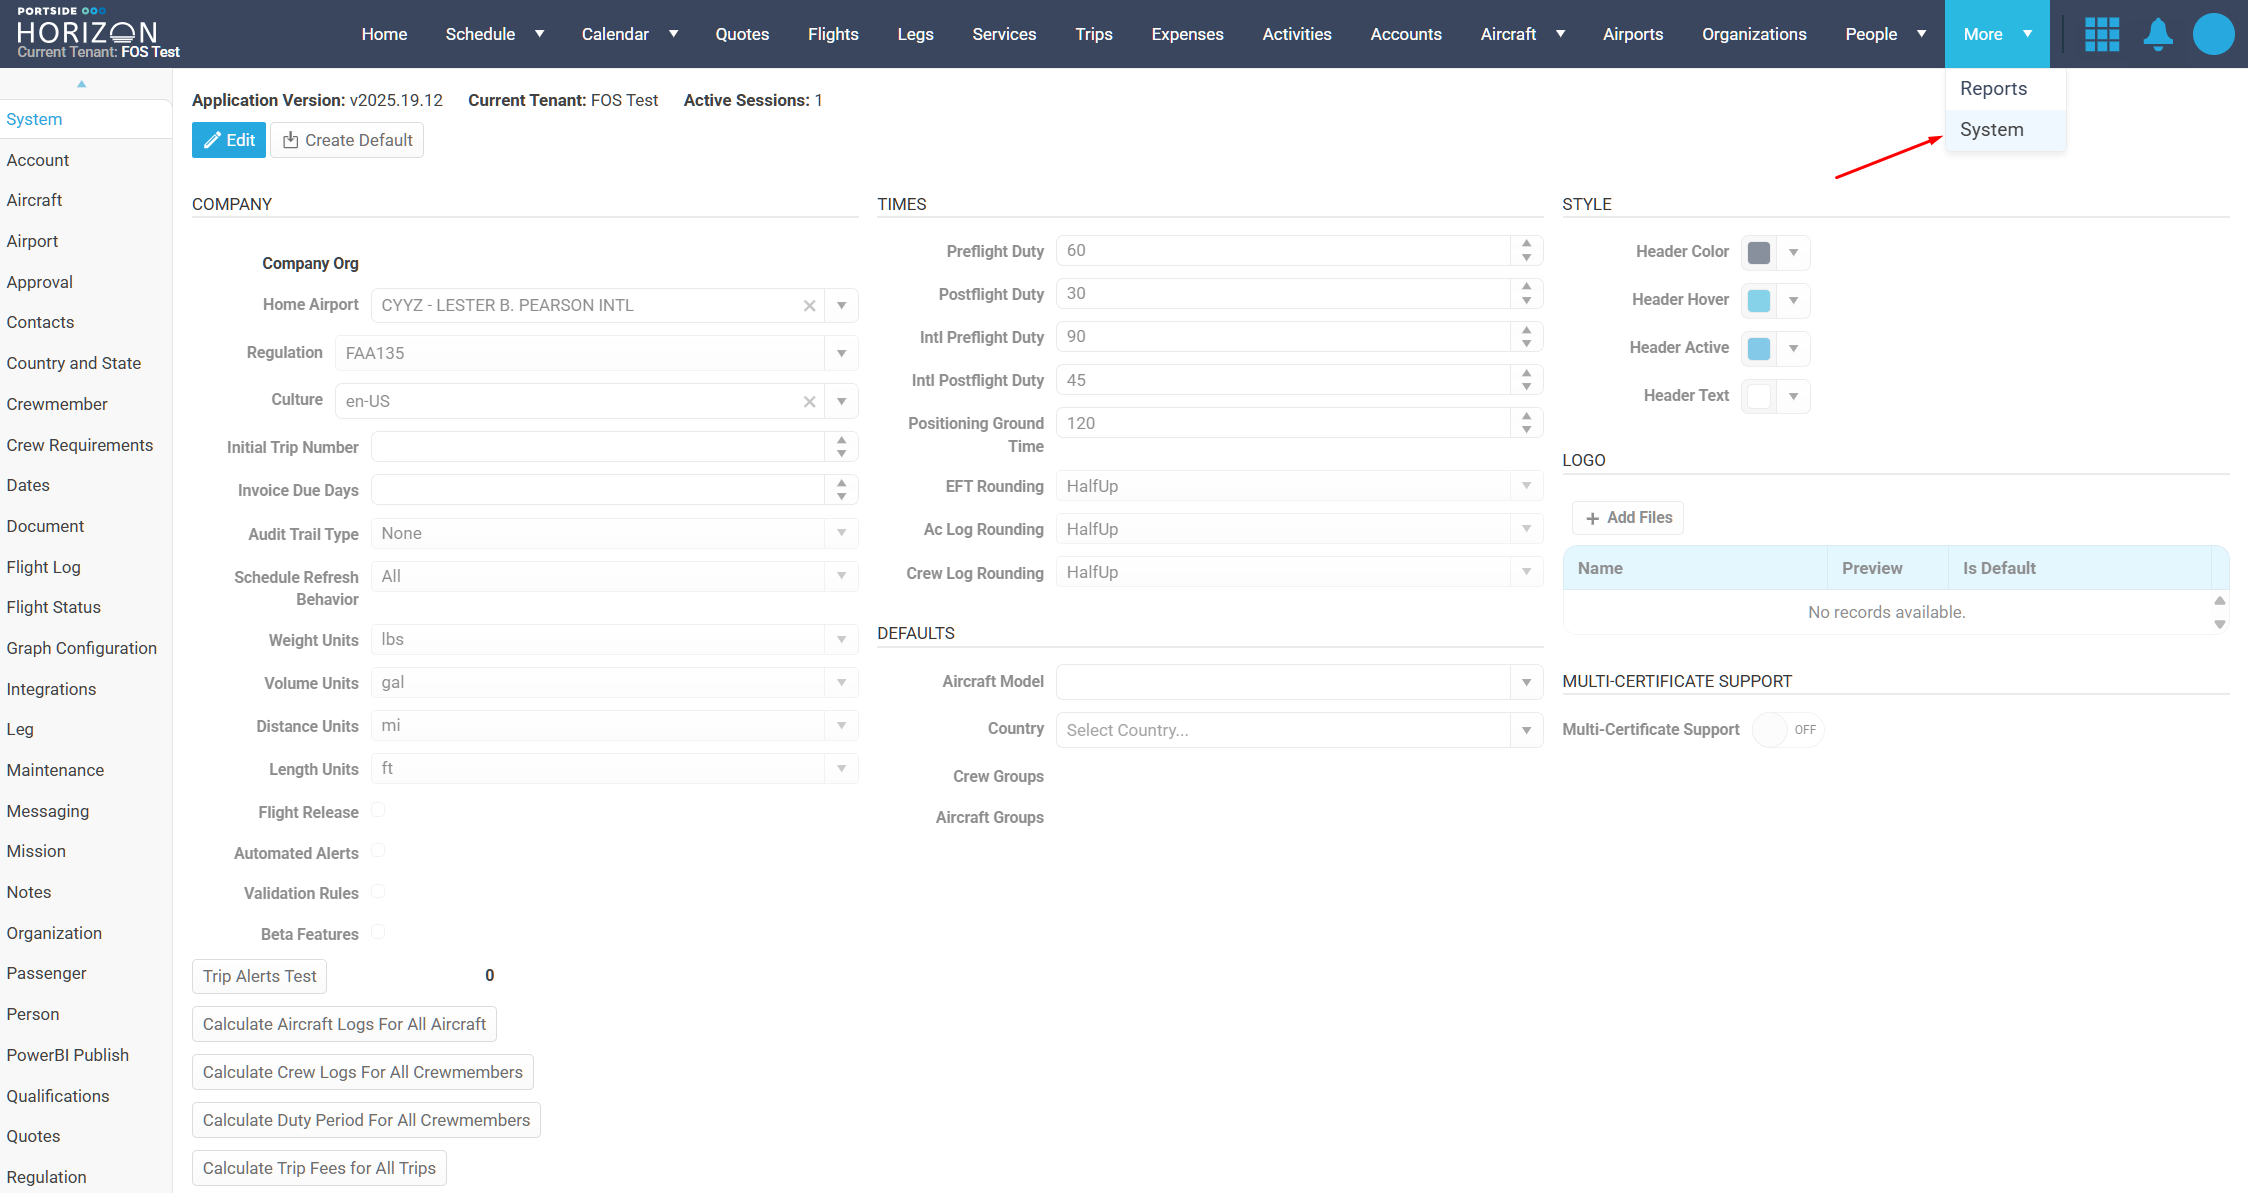Viewport: 2248px width, 1193px height.
Task: Enable the Beta Features checkbox
Action: coord(378,932)
